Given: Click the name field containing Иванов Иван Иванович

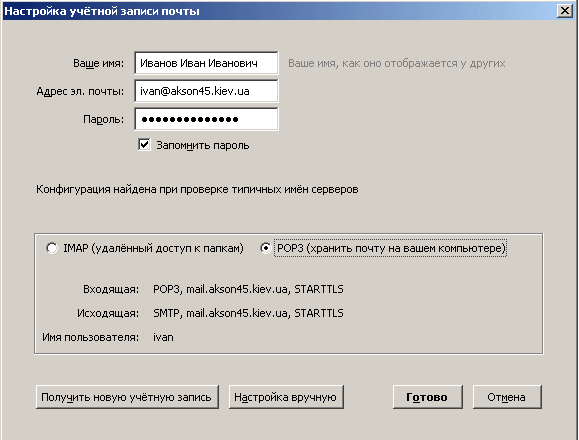Looking at the screenshot, I should click(x=206, y=63).
